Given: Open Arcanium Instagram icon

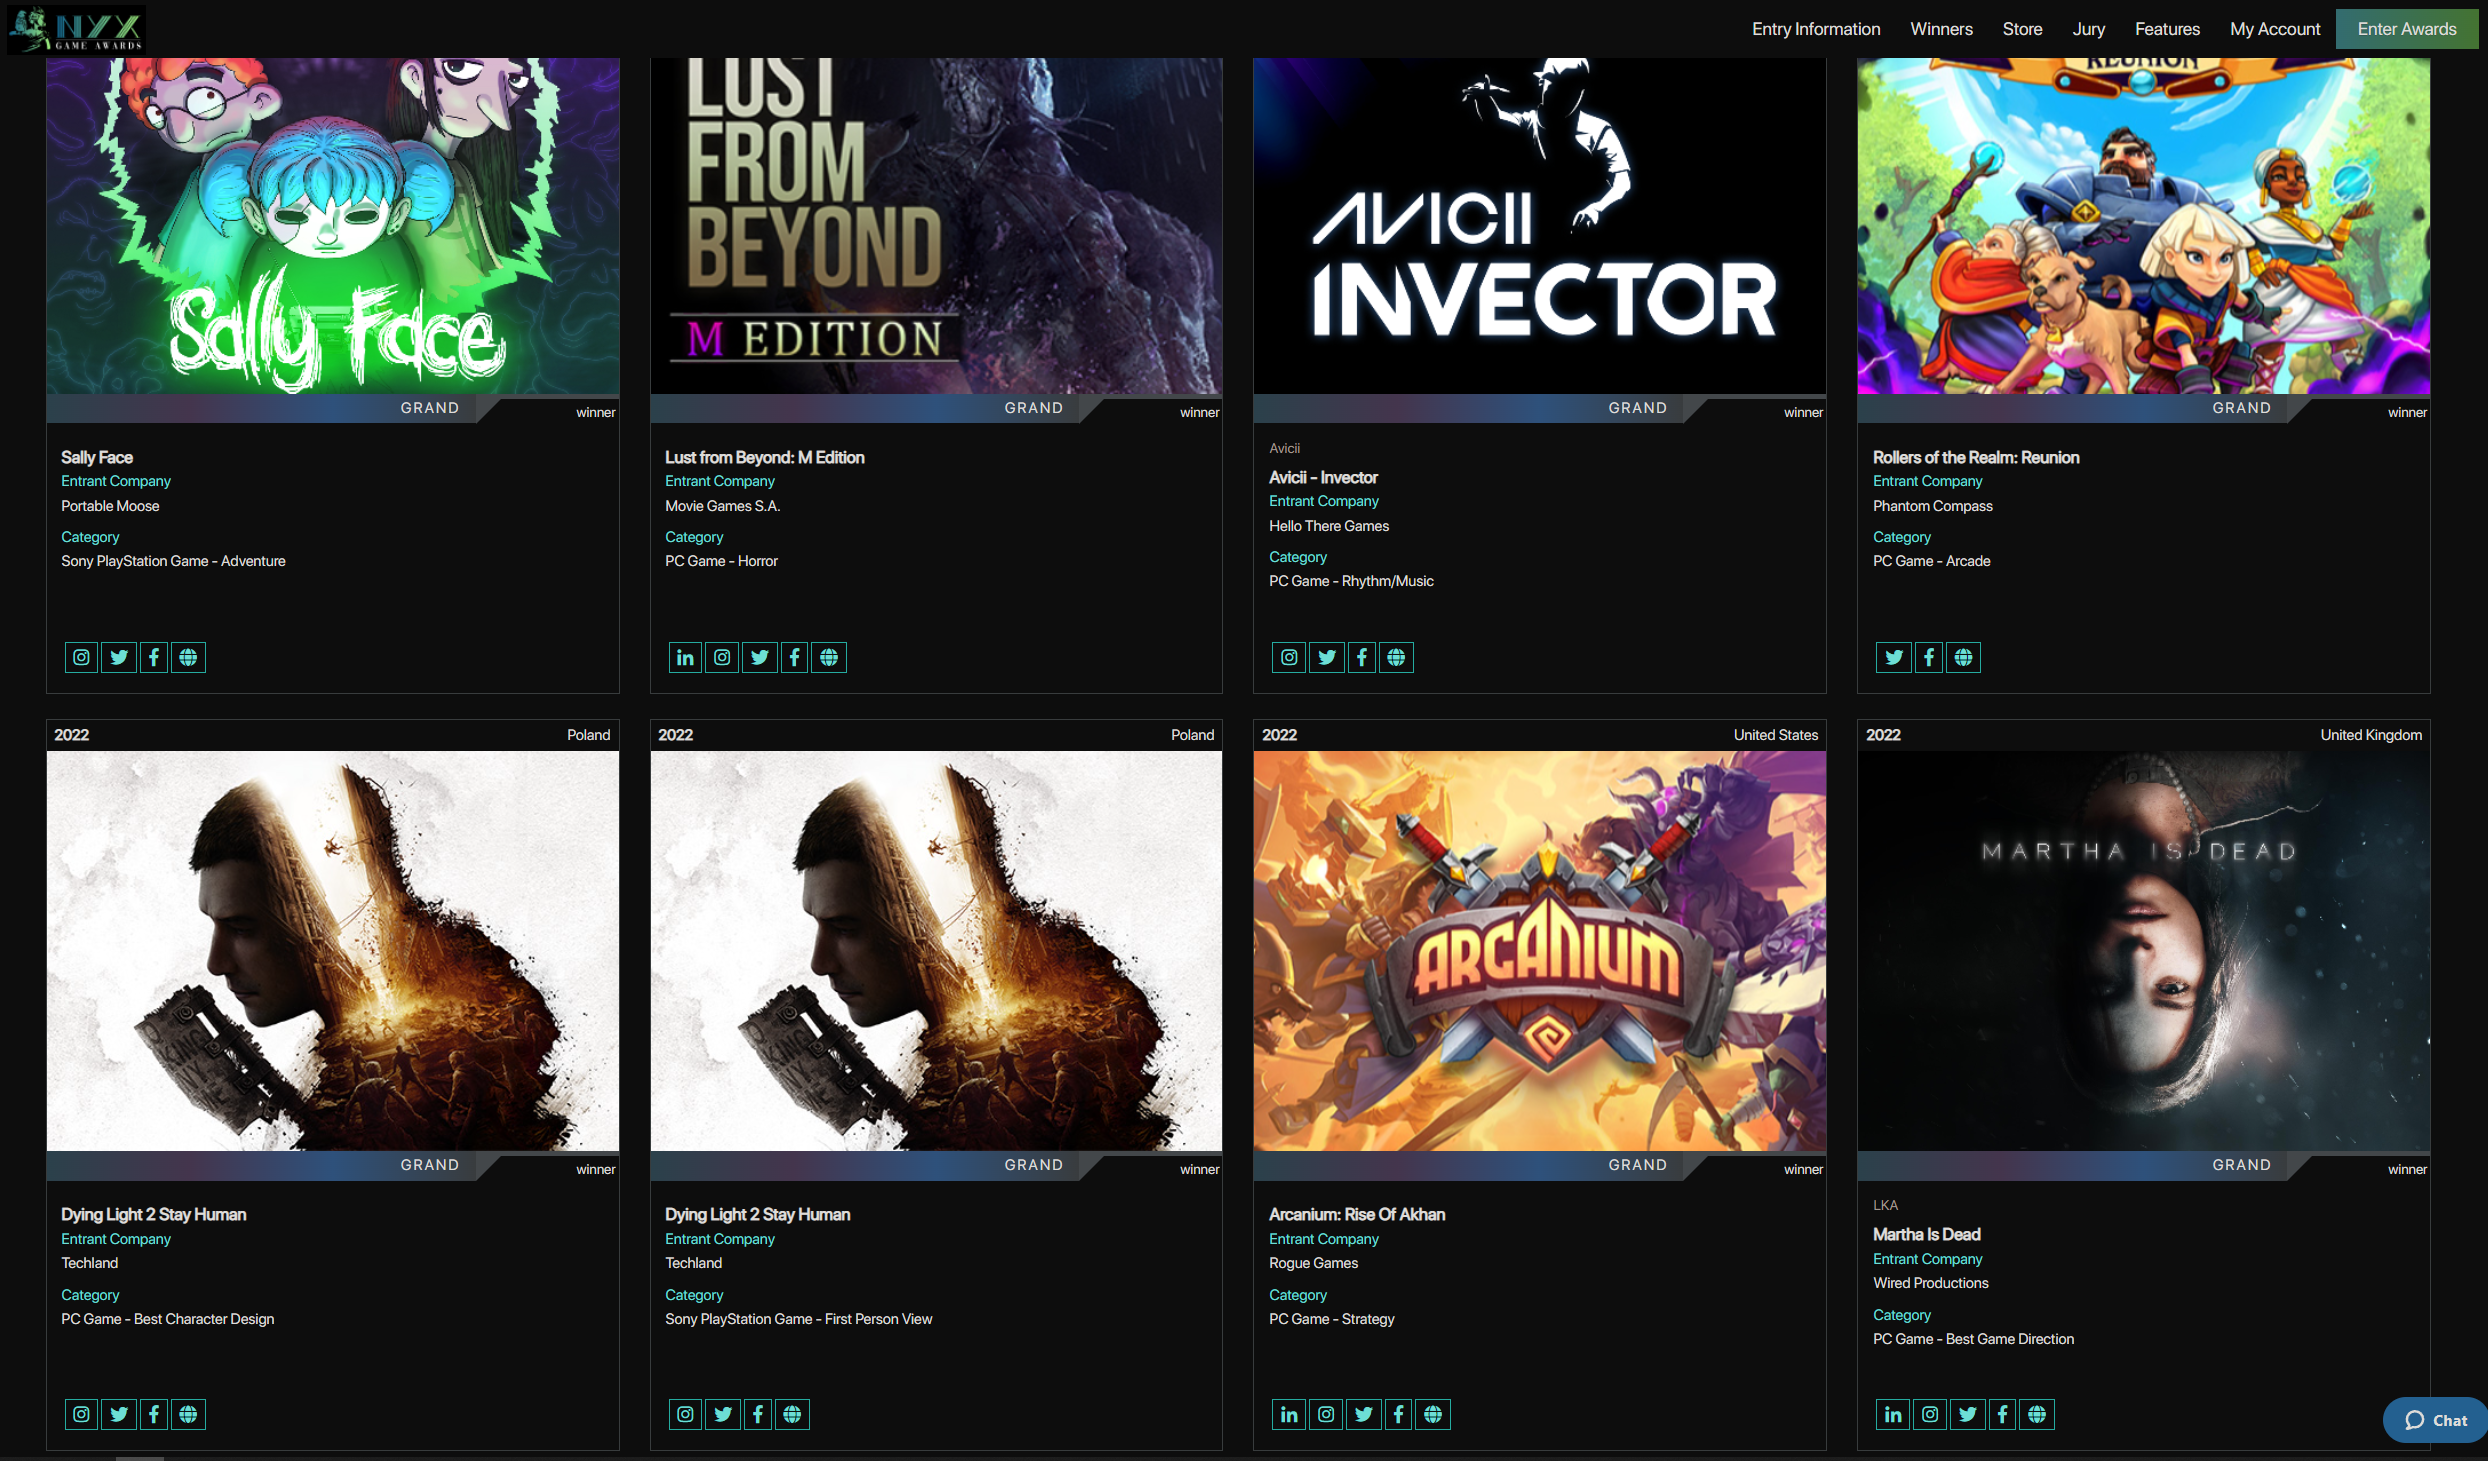Looking at the screenshot, I should tap(1326, 1414).
